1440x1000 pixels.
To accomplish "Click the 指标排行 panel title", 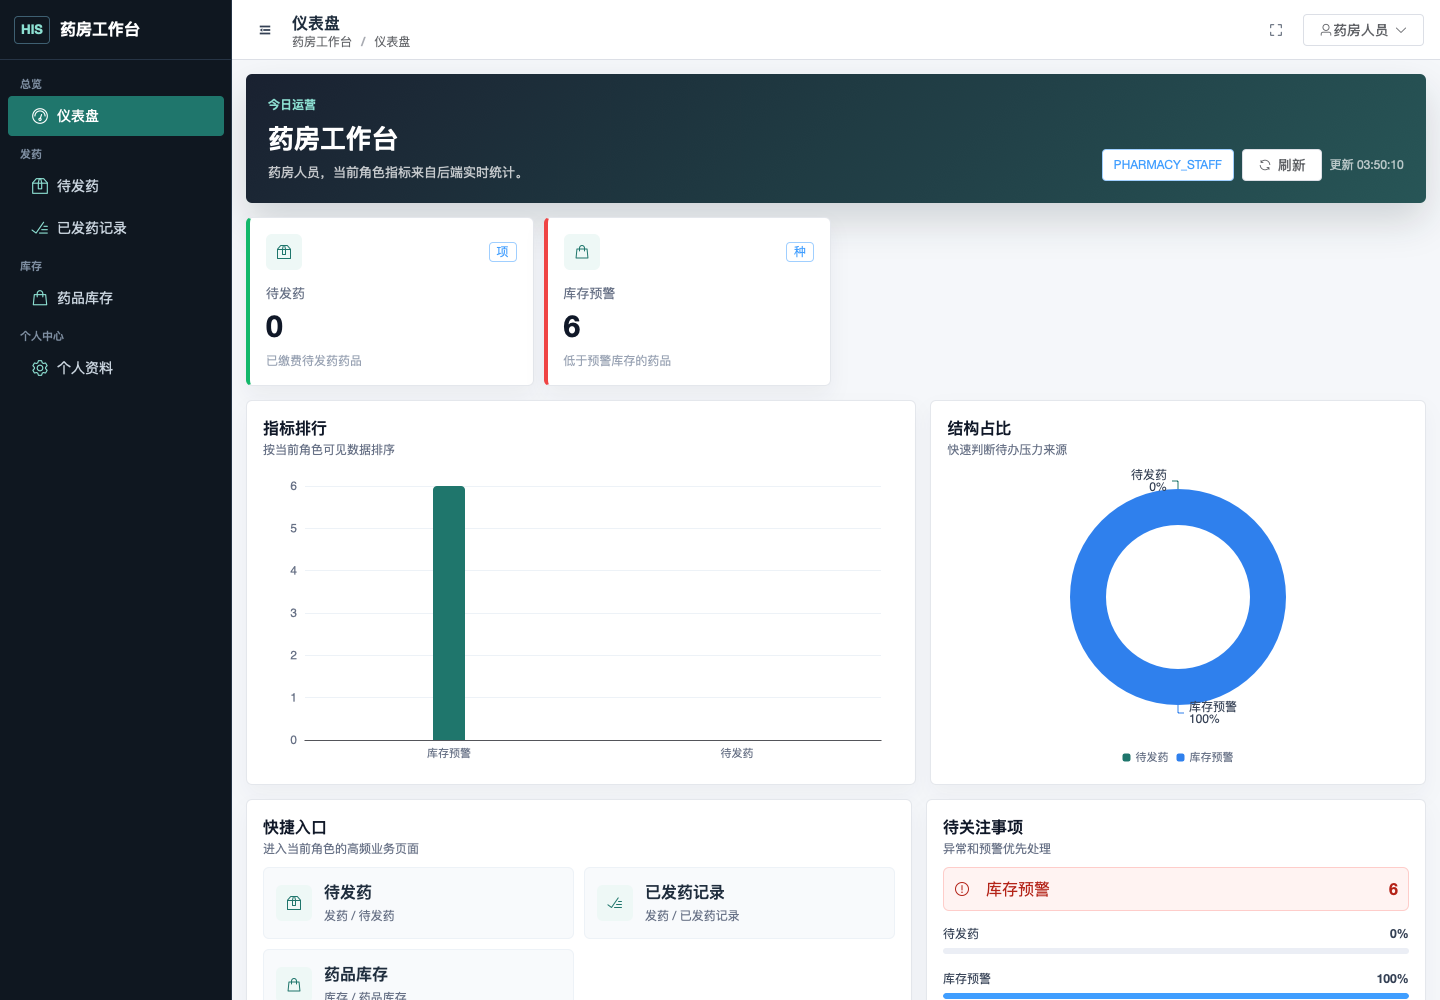I will (x=295, y=428).
